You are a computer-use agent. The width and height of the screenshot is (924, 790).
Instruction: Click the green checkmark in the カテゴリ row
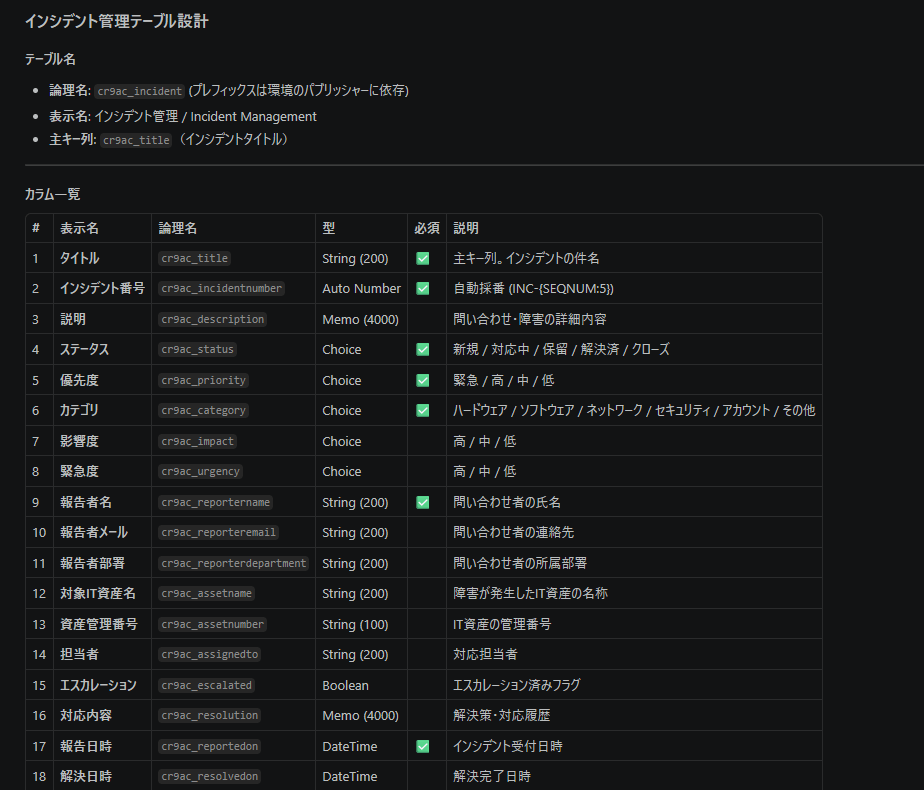click(x=423, y=410)
